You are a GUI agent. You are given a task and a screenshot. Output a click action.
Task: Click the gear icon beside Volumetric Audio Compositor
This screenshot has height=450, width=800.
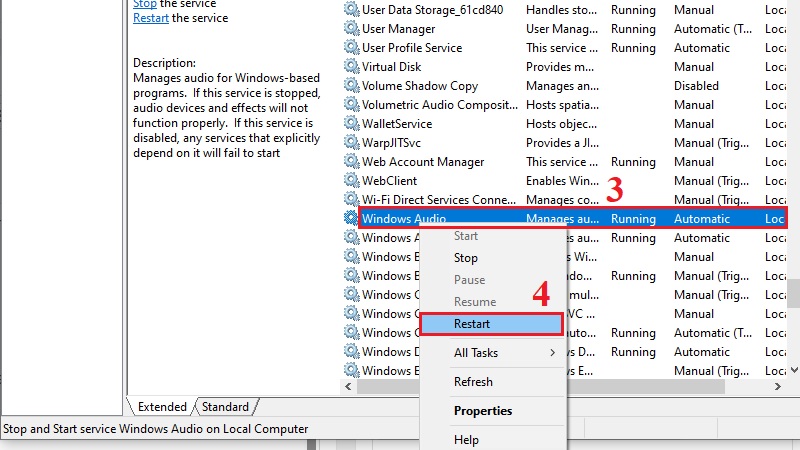[351, 105]
